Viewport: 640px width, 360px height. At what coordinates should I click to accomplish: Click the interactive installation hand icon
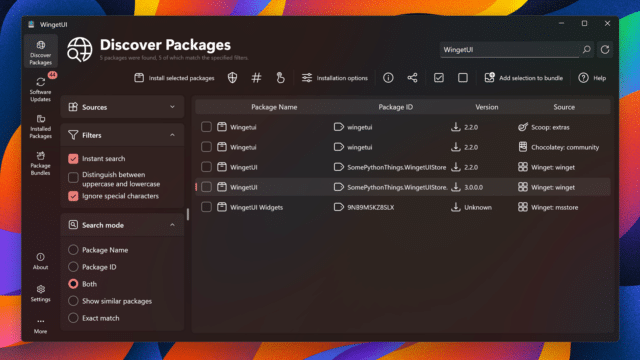tap(280, 78)
